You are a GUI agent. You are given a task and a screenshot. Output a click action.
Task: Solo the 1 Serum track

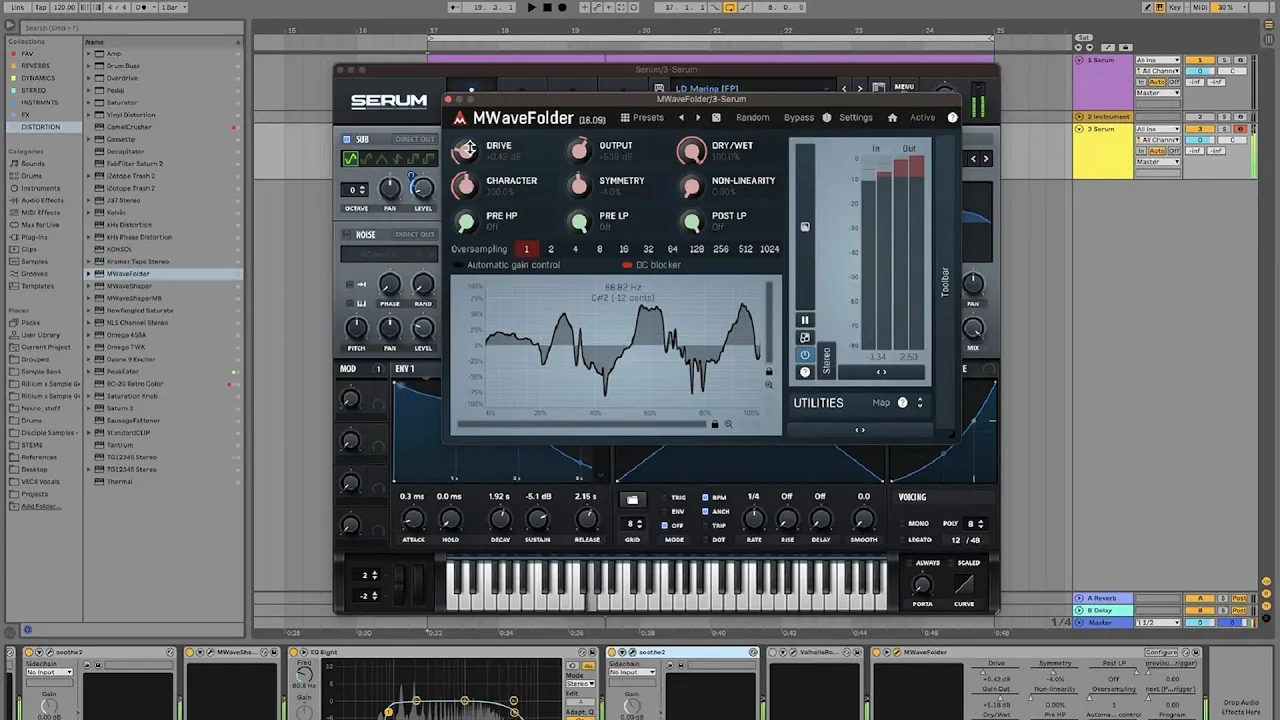coord(1222,60)
